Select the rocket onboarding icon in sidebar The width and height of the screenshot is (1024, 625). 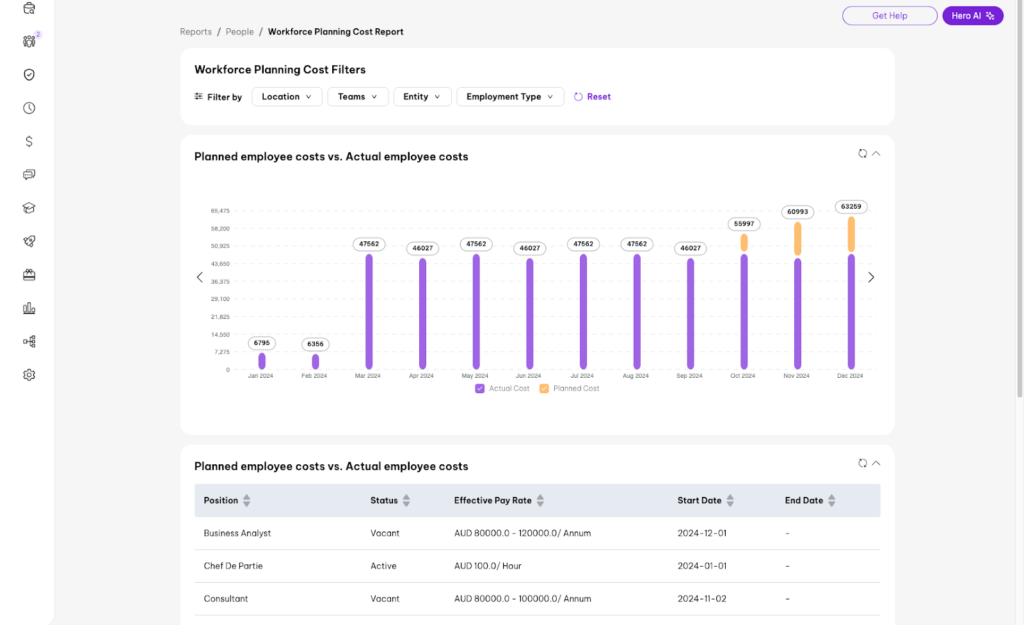28,240
